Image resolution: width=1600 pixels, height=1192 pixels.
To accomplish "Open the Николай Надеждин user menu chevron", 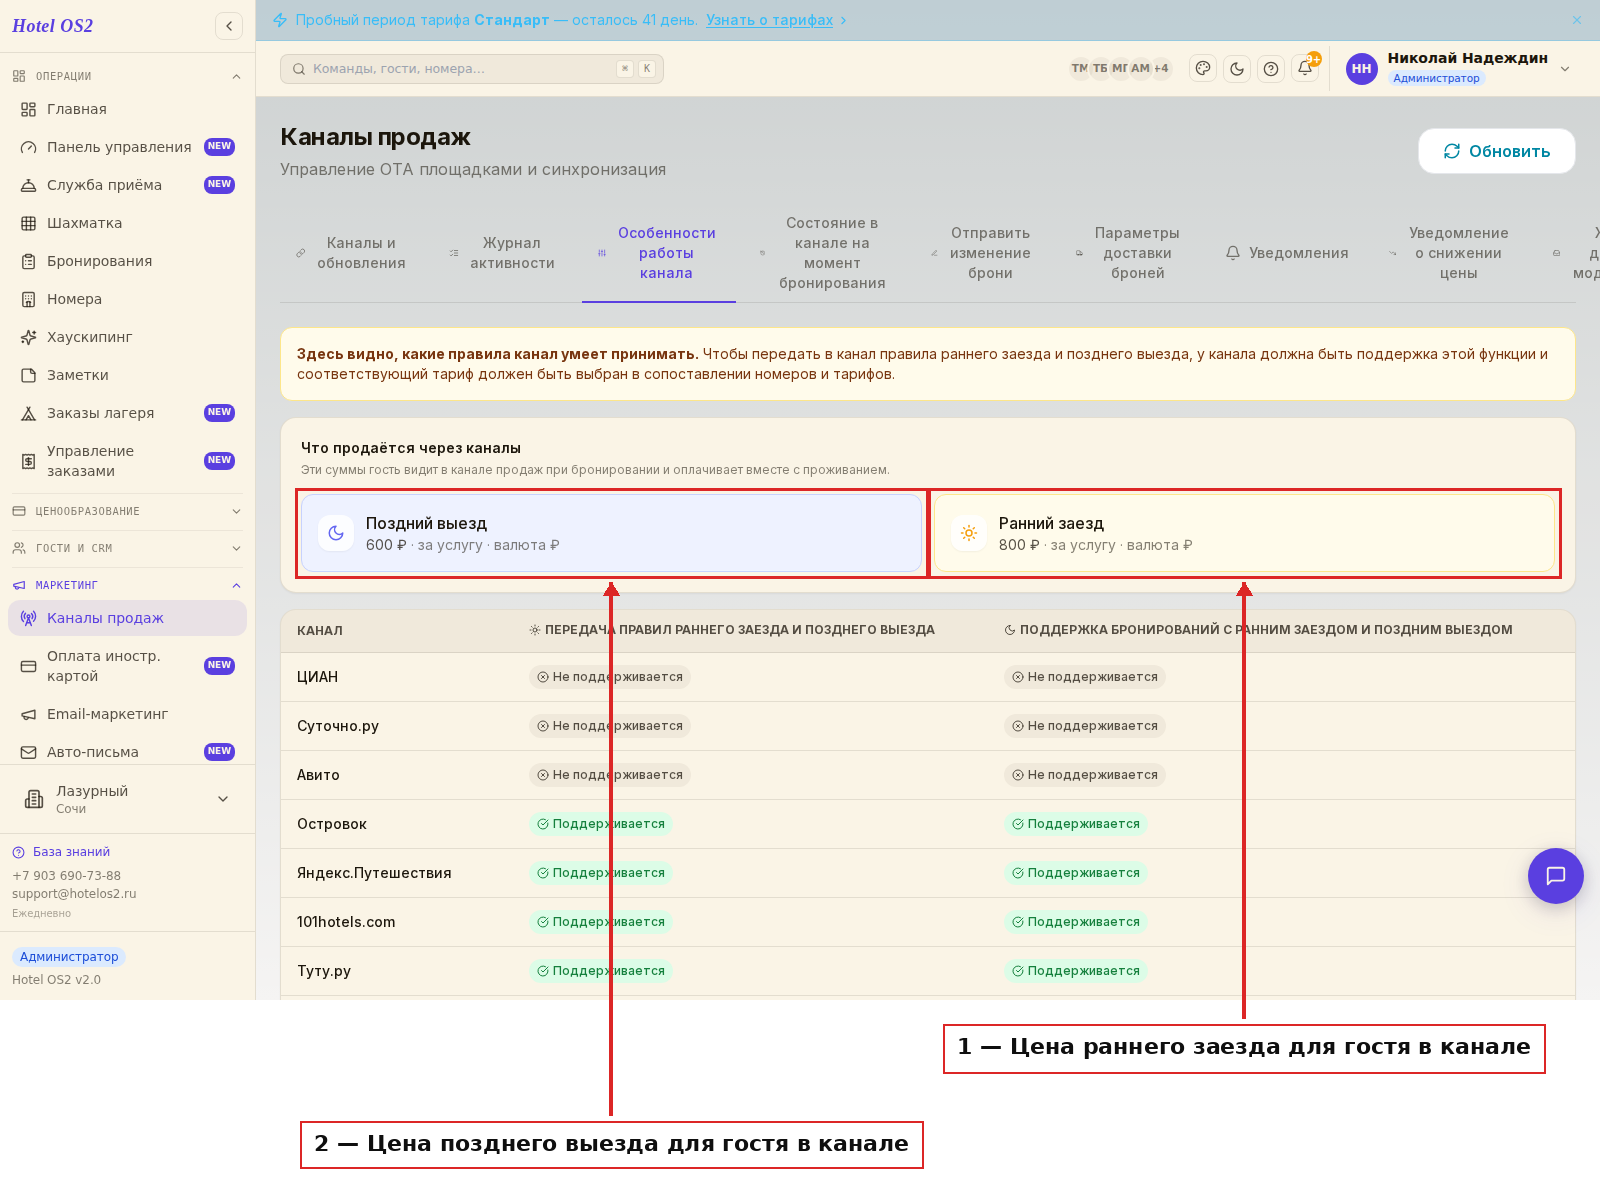I will click(1565, 69).
